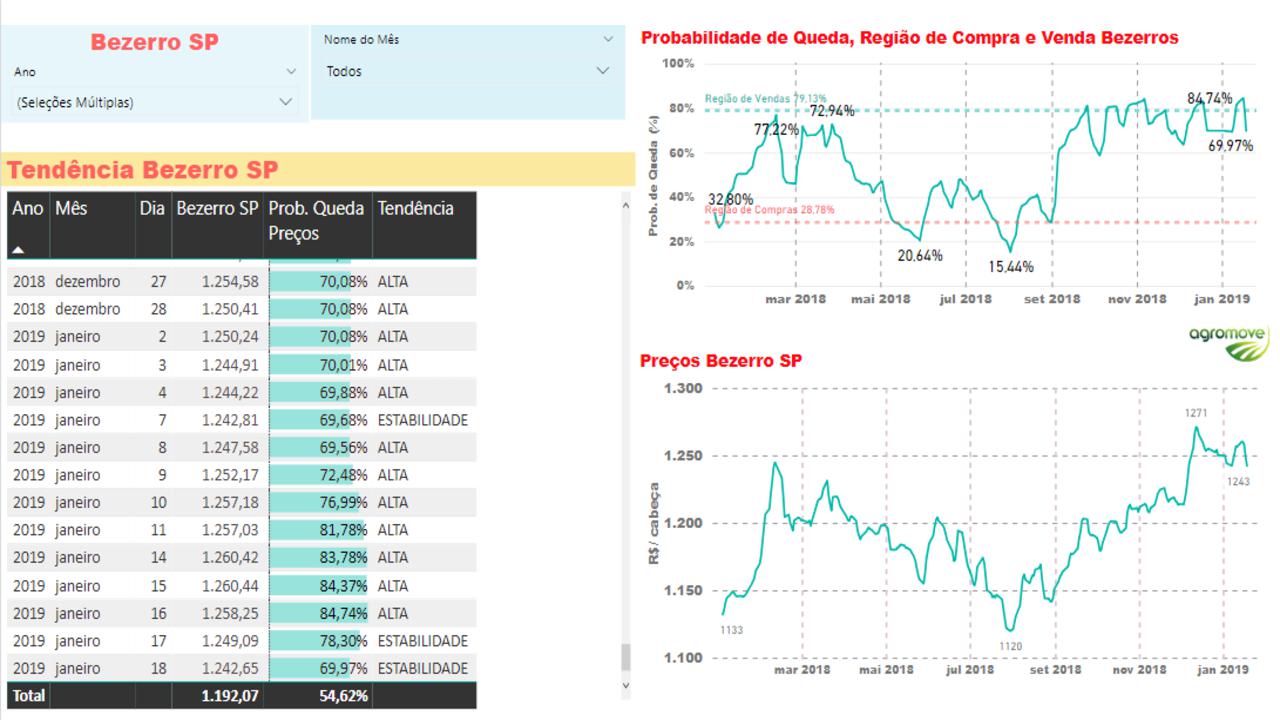Screen dimensions: 1280x720
Task: Select price cell 1.252,17
Action: click(229, 475)
